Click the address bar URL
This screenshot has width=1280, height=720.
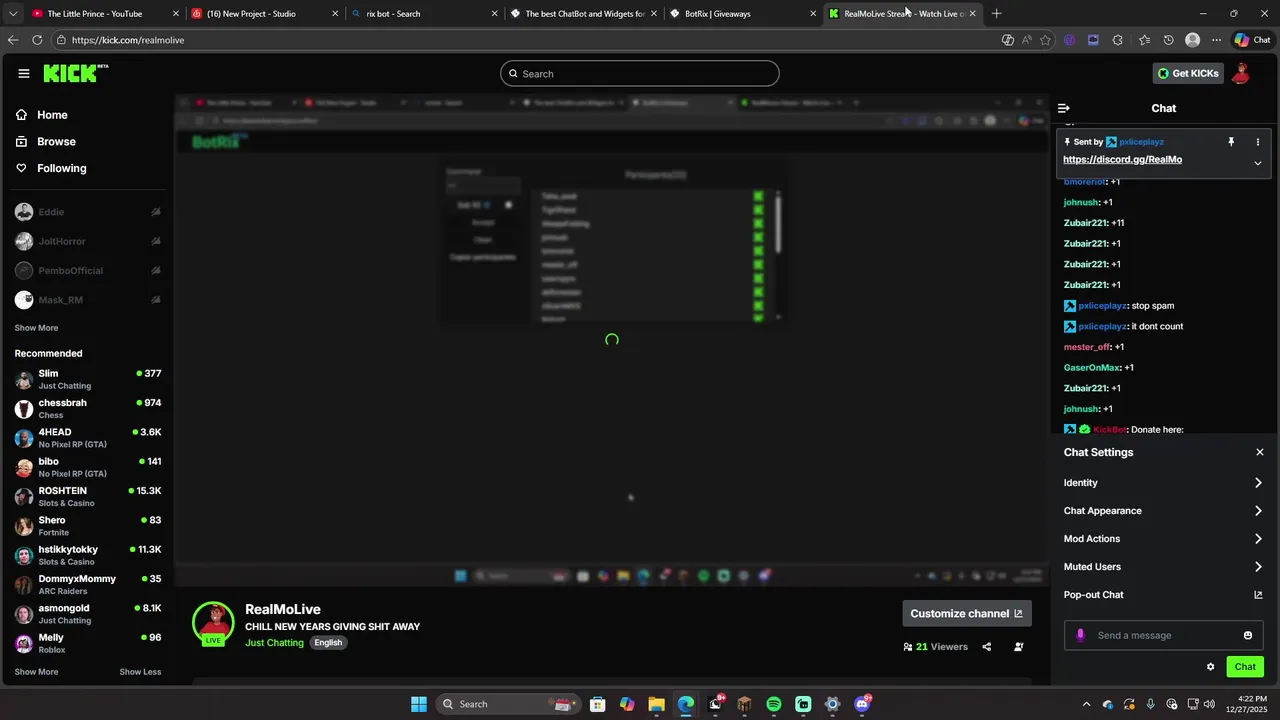[128, 40]
